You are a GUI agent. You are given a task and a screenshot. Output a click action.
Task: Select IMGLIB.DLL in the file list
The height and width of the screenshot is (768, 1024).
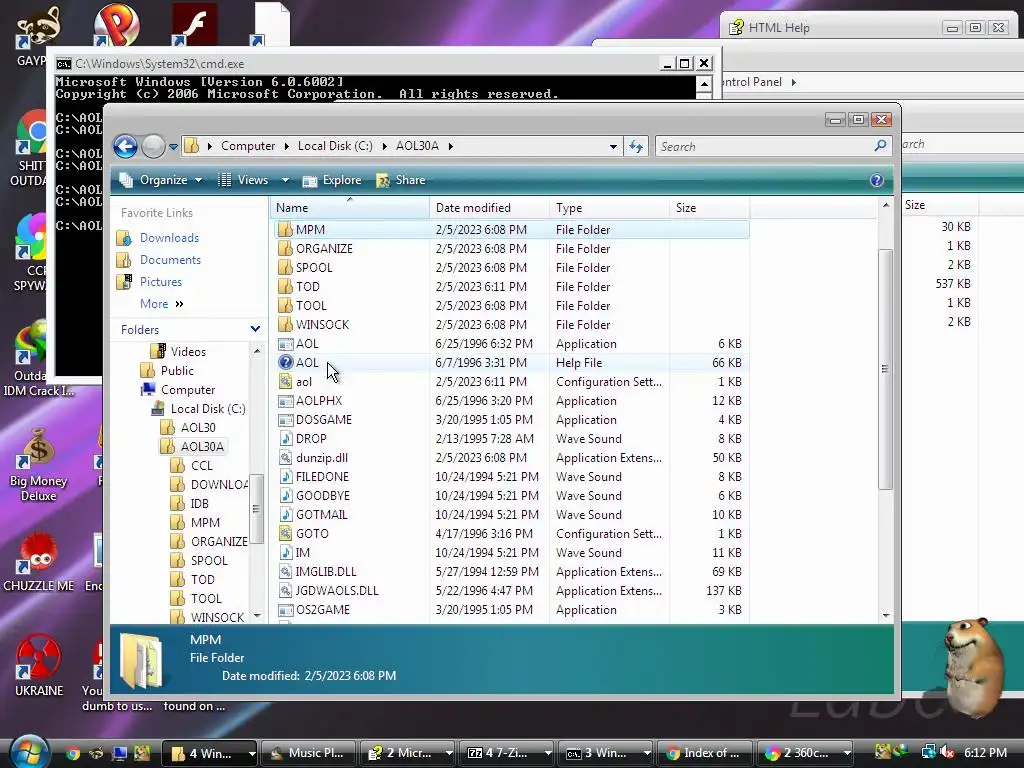tap(326, 571)
